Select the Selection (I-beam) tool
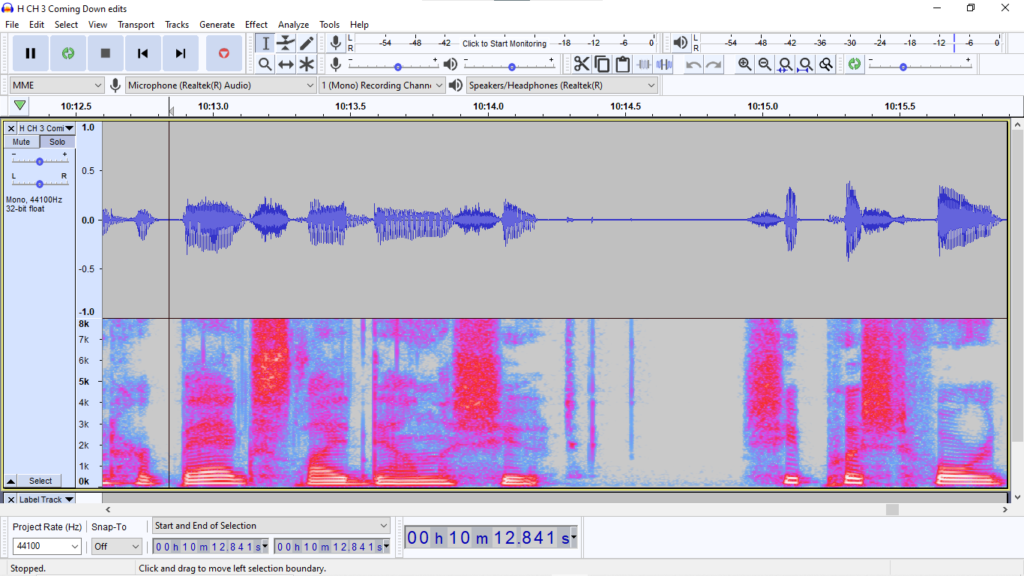The height and width of the screenshot is (576, 1024). (x=264, y=43)
